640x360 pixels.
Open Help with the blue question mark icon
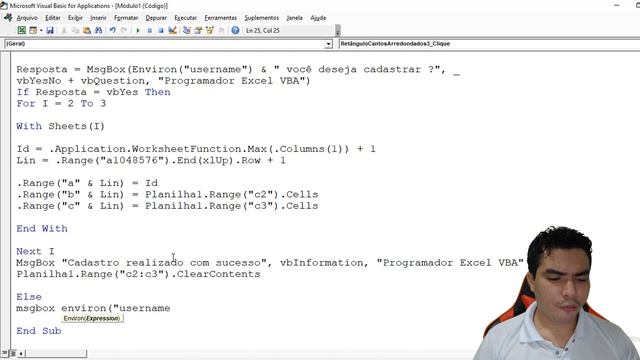235,30
